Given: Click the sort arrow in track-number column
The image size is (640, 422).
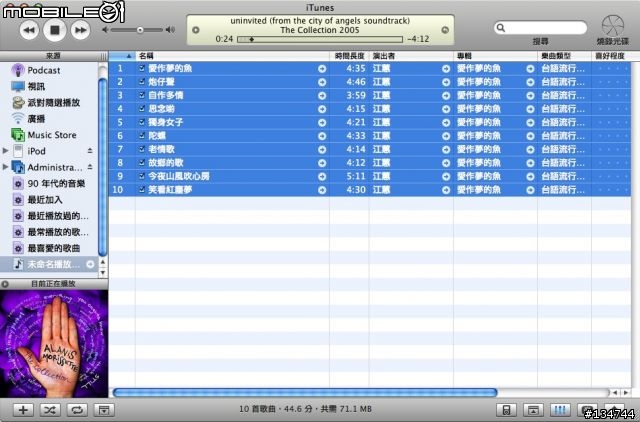Looking at the screenshot, I should click(x=129, y=56).
